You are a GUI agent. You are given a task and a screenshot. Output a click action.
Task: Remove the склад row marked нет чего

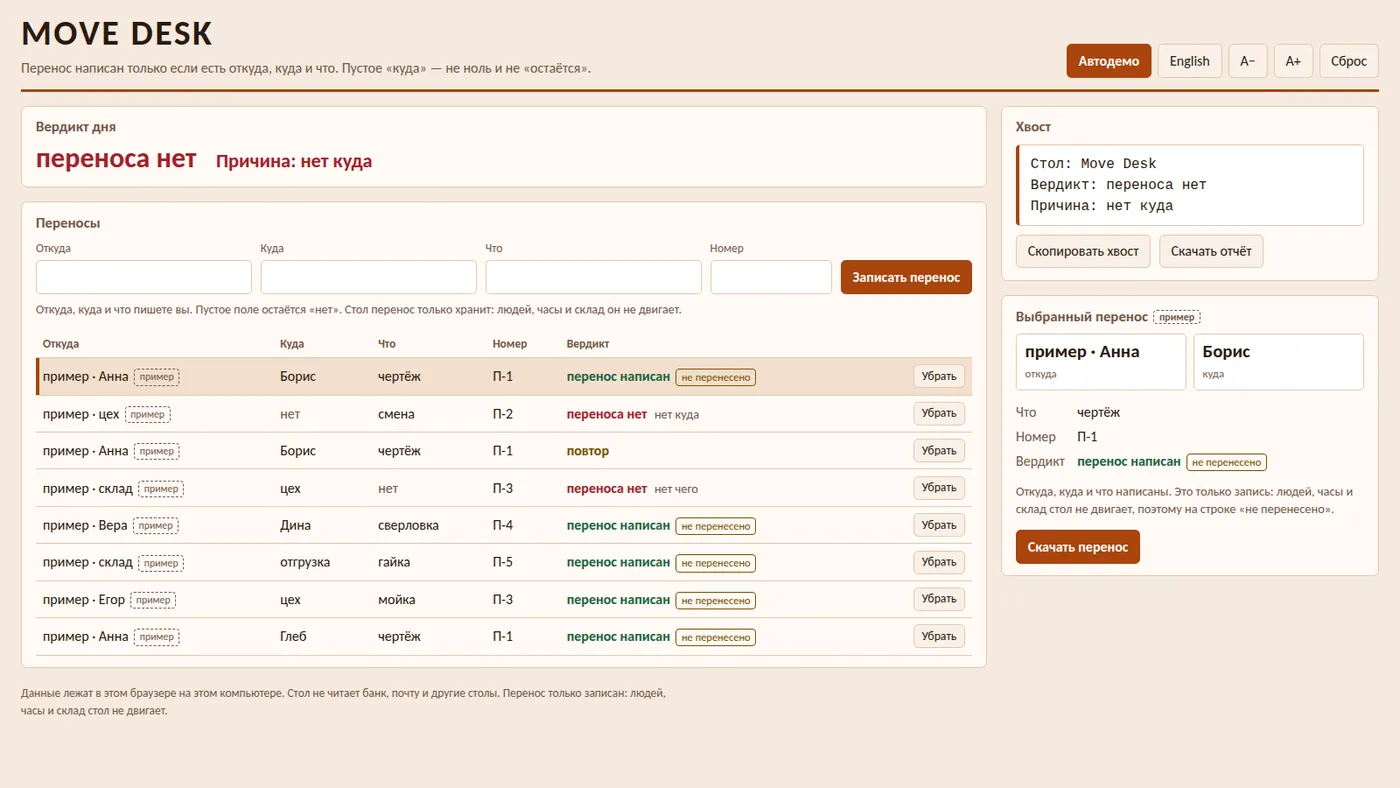[x=939, y=488]
